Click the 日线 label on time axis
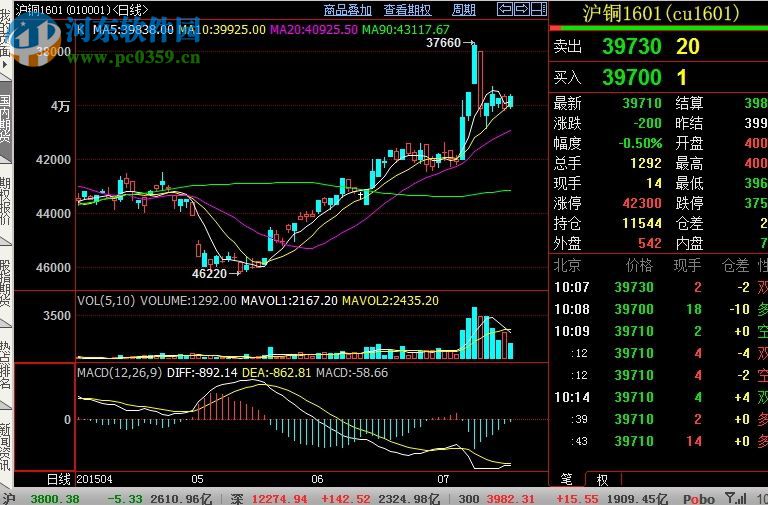This screenshot has width=768, height=505. (59, 479)
